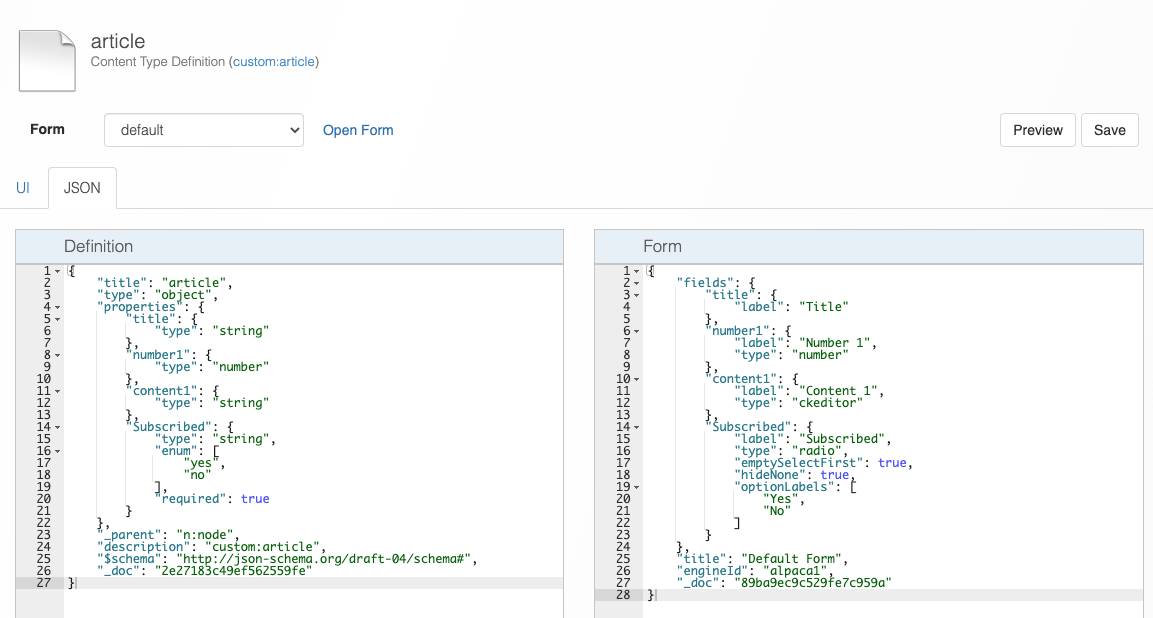Screen dimensions: 1153x618
Task: Click "radio" type value in Form
Action: point(816,451)
